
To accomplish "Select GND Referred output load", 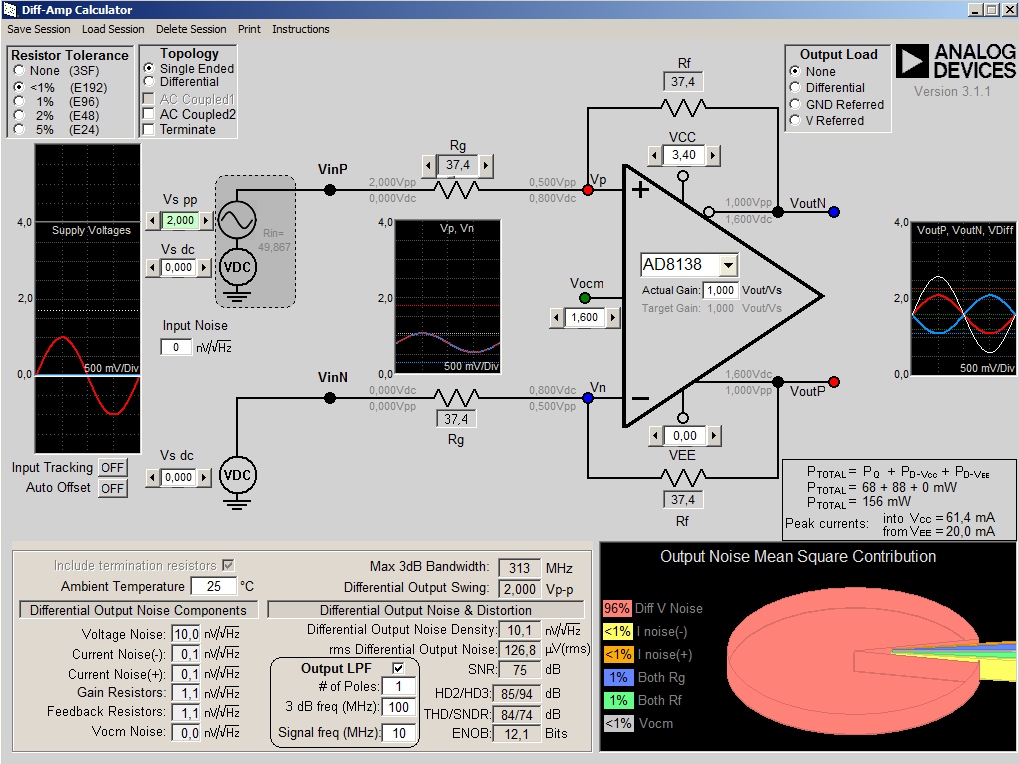I will pos(794,104).
